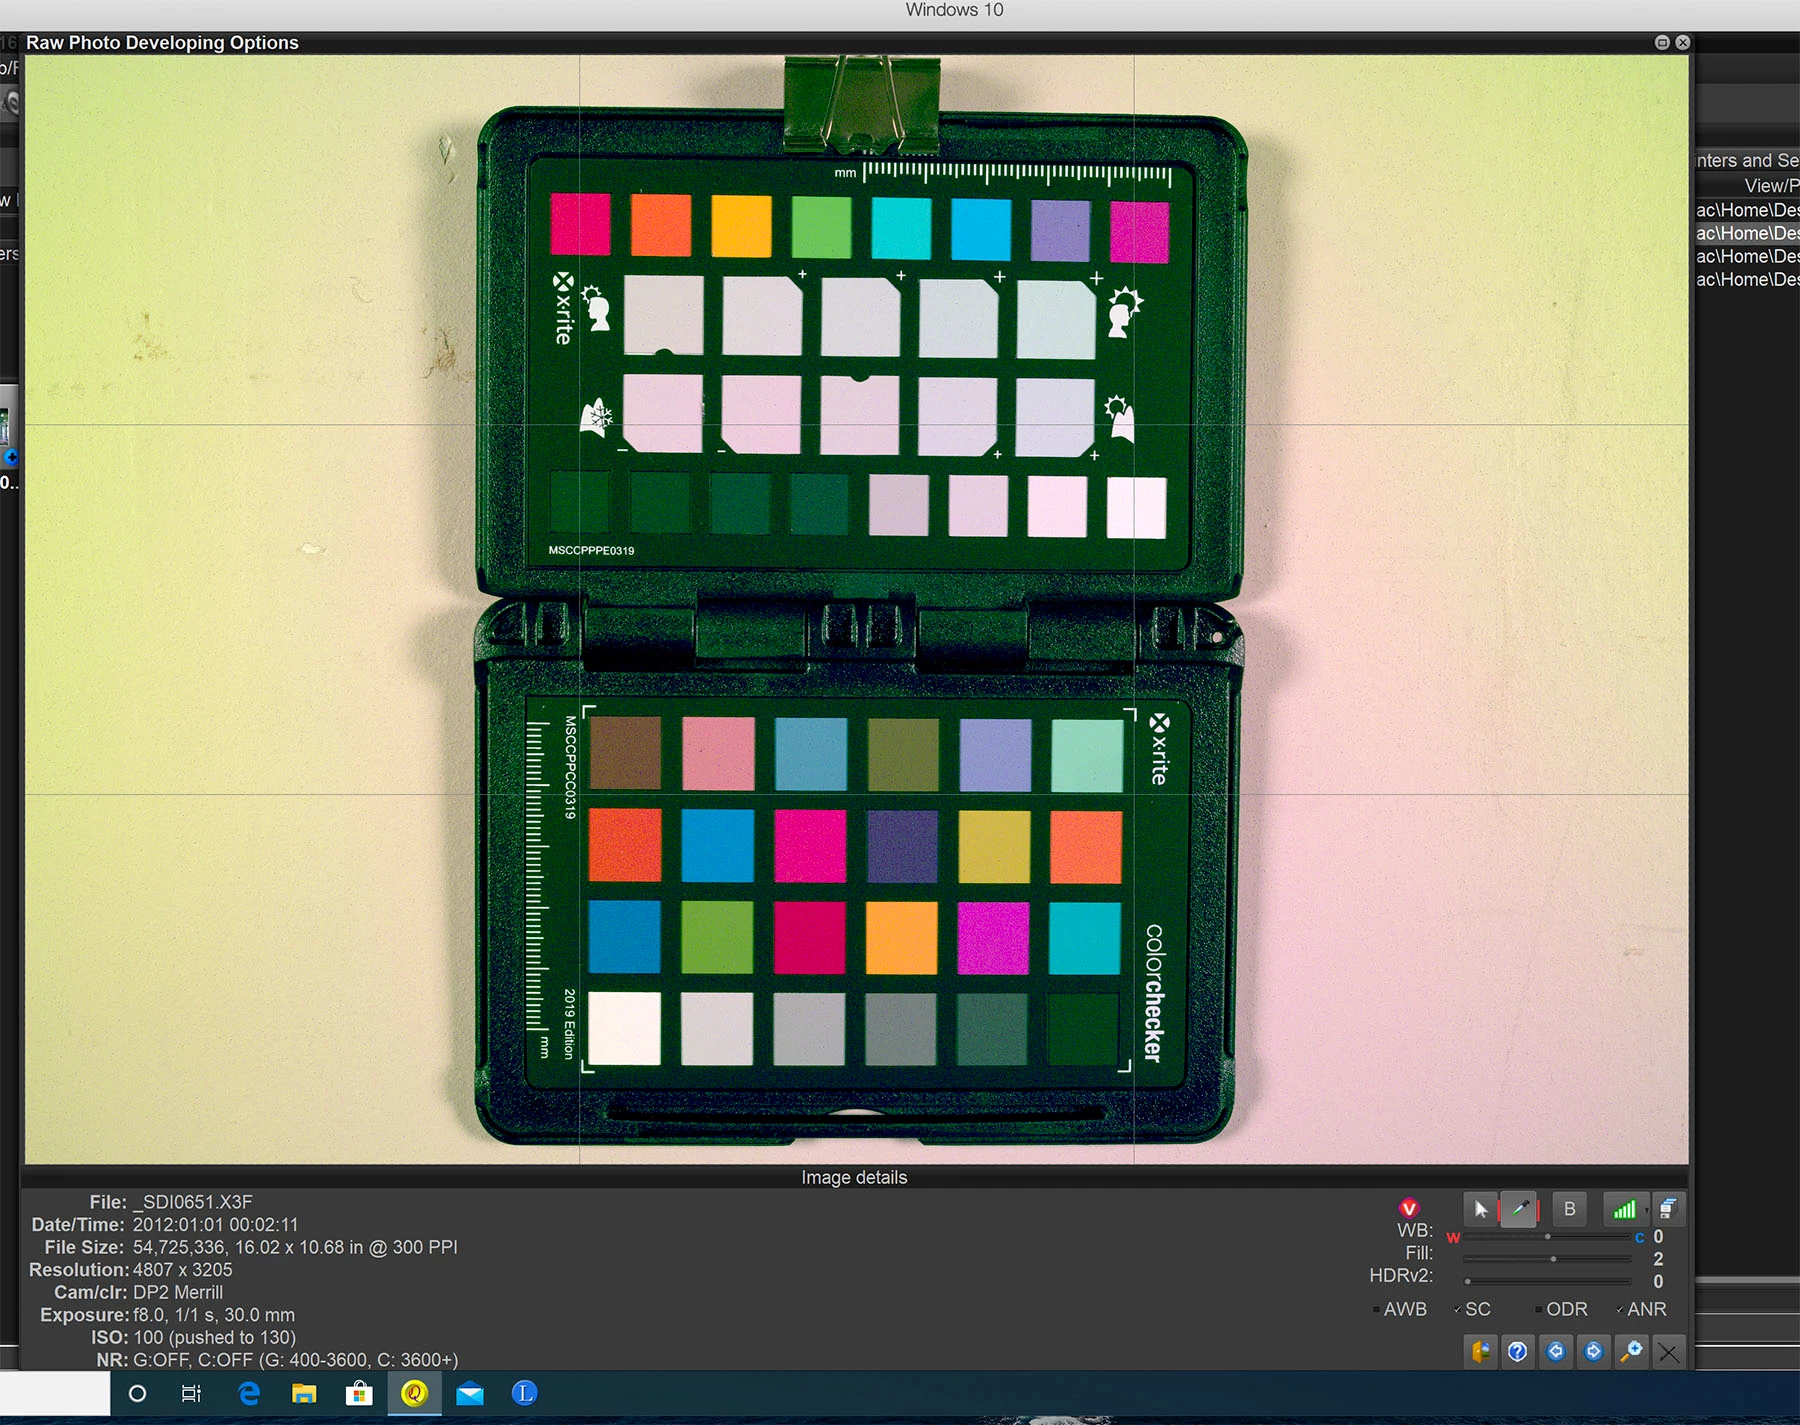
Task: Click the stacked documents batch icon
Action: tap(1668, 1209)
